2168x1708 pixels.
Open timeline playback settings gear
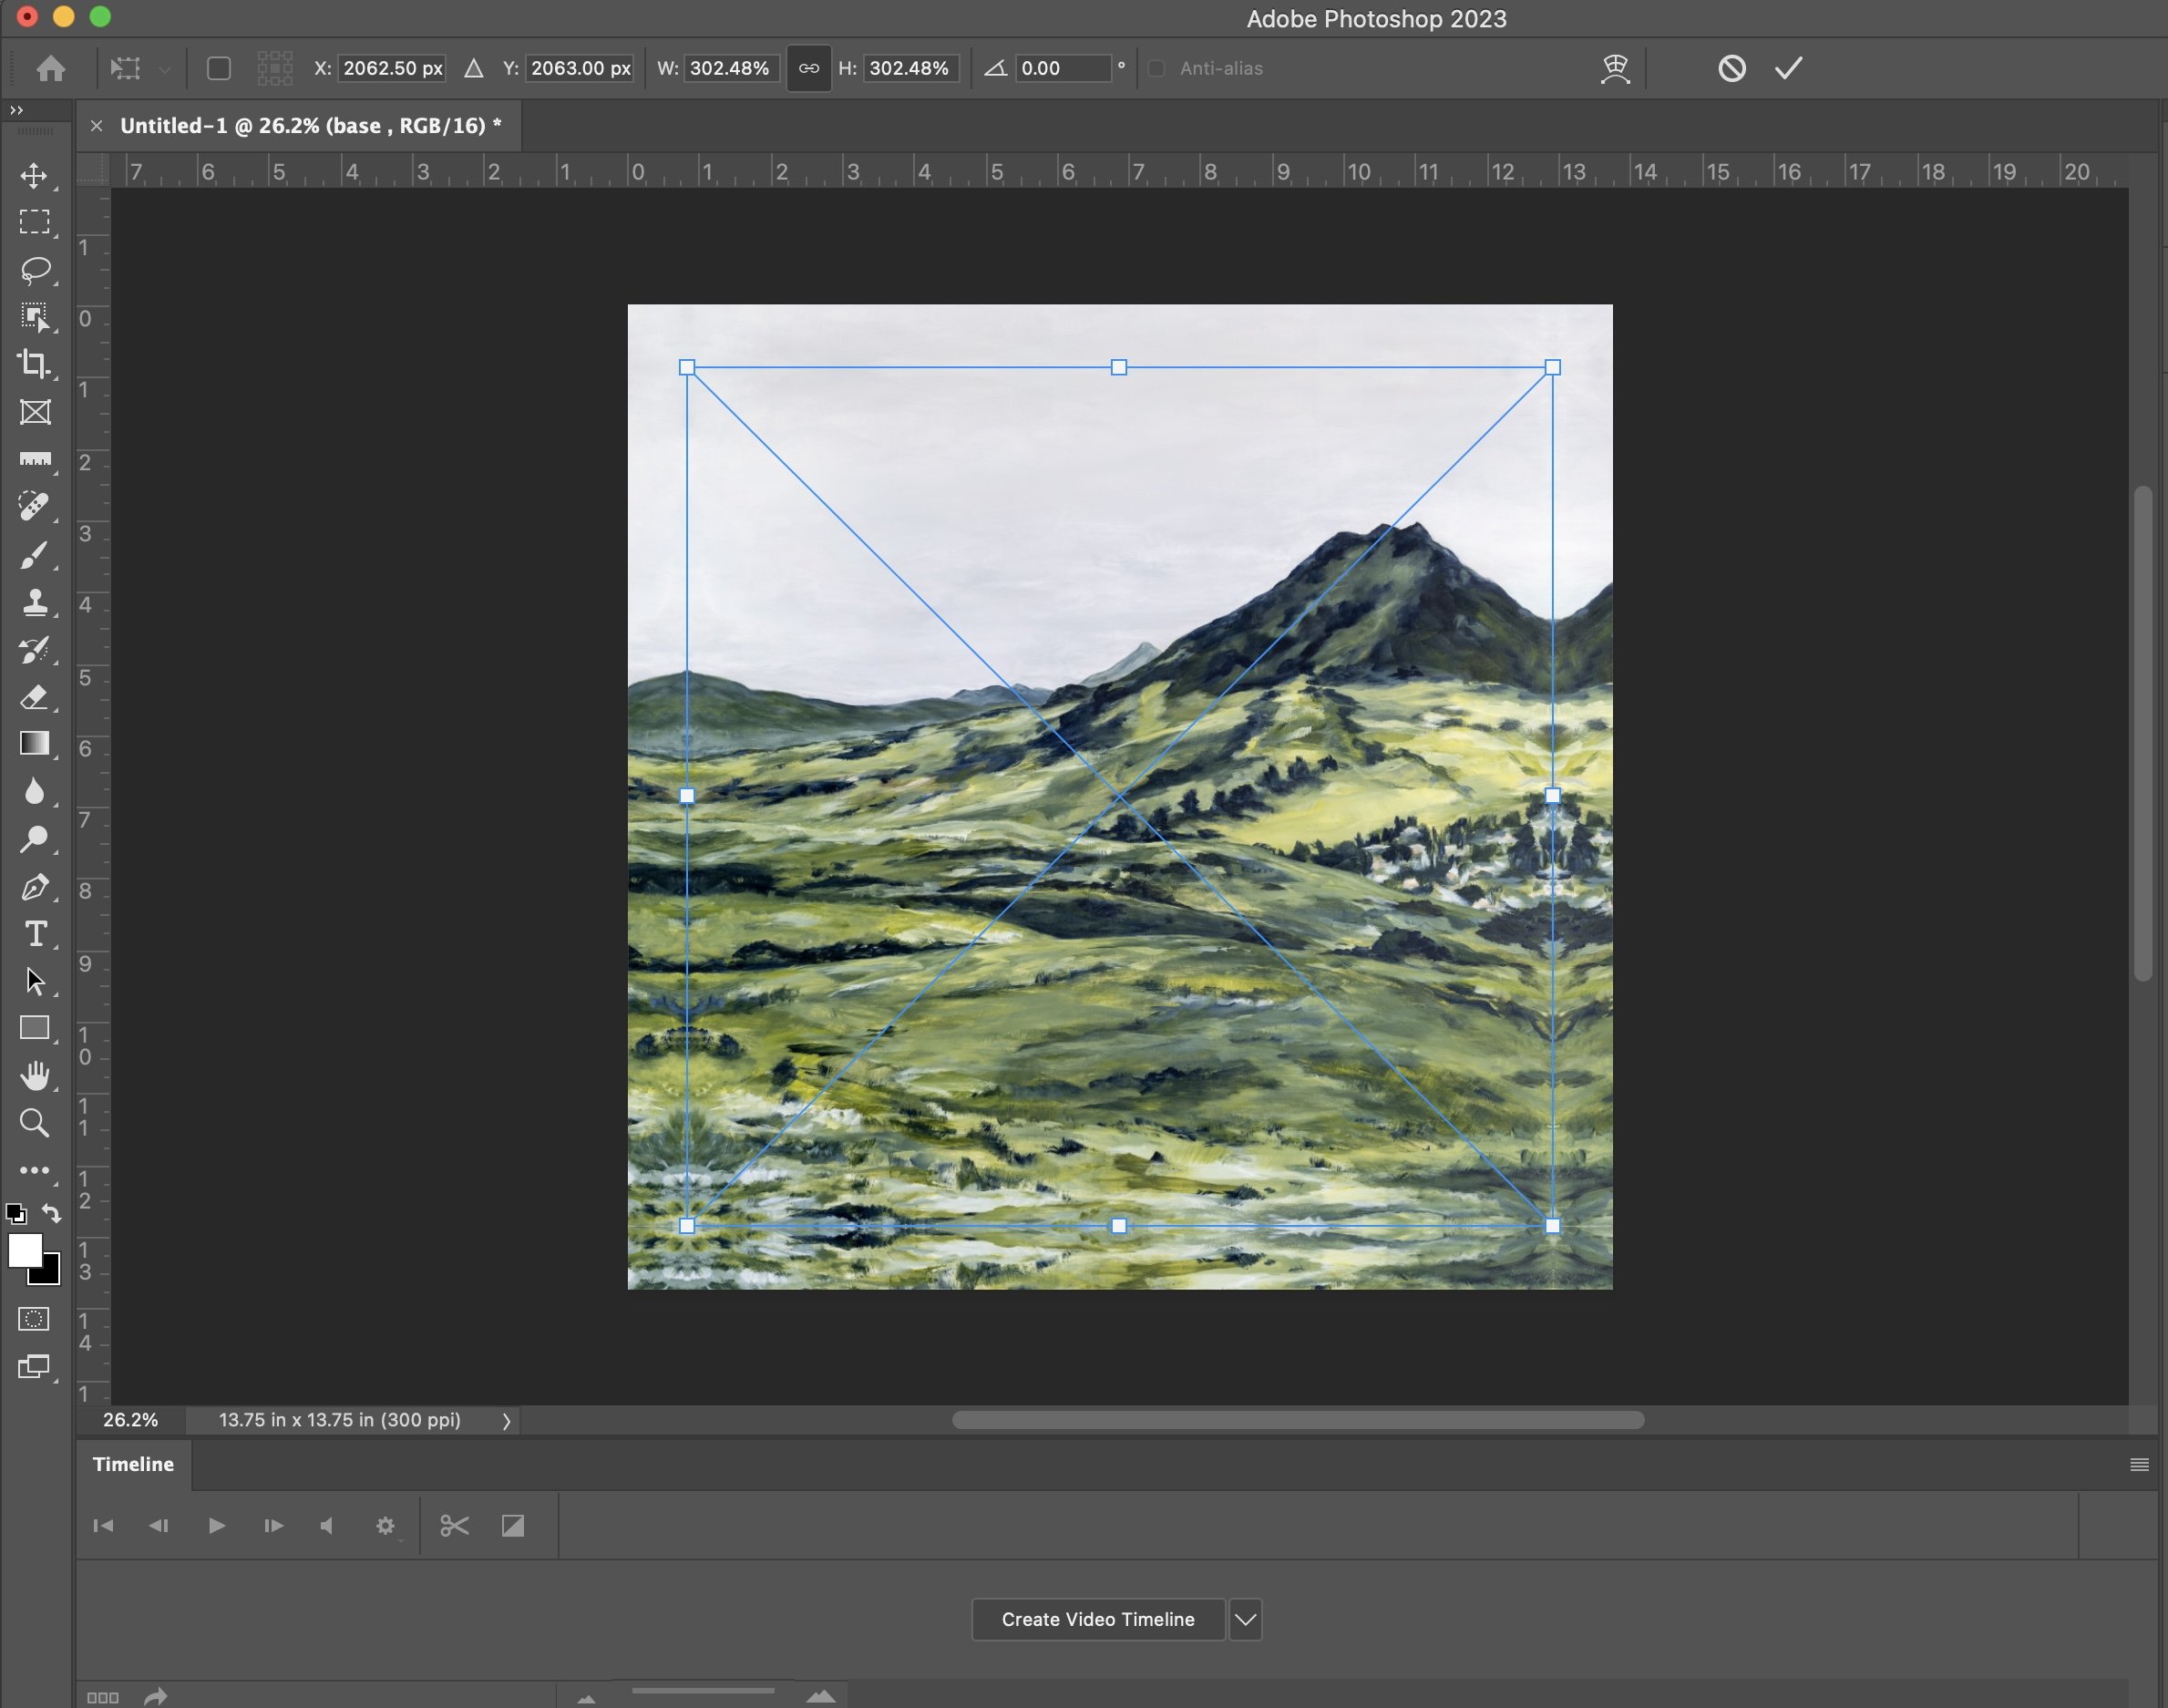coord(386,1526)
